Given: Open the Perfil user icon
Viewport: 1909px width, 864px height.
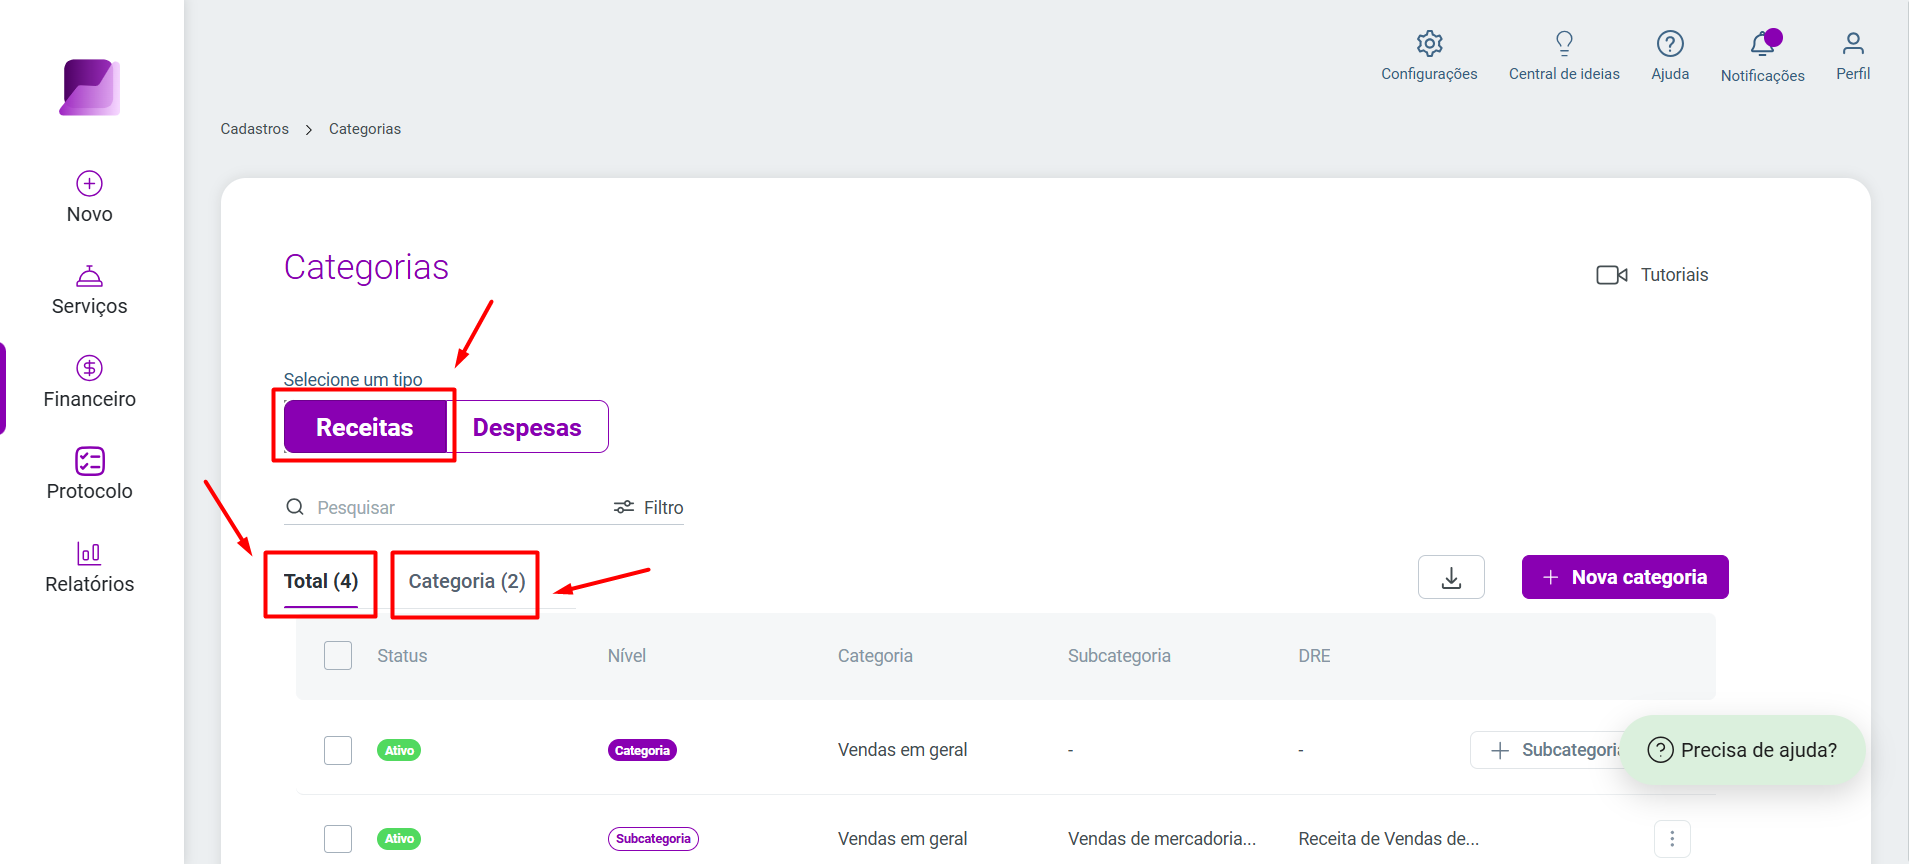Looking at the screenshot, I should click(1853, 43).
